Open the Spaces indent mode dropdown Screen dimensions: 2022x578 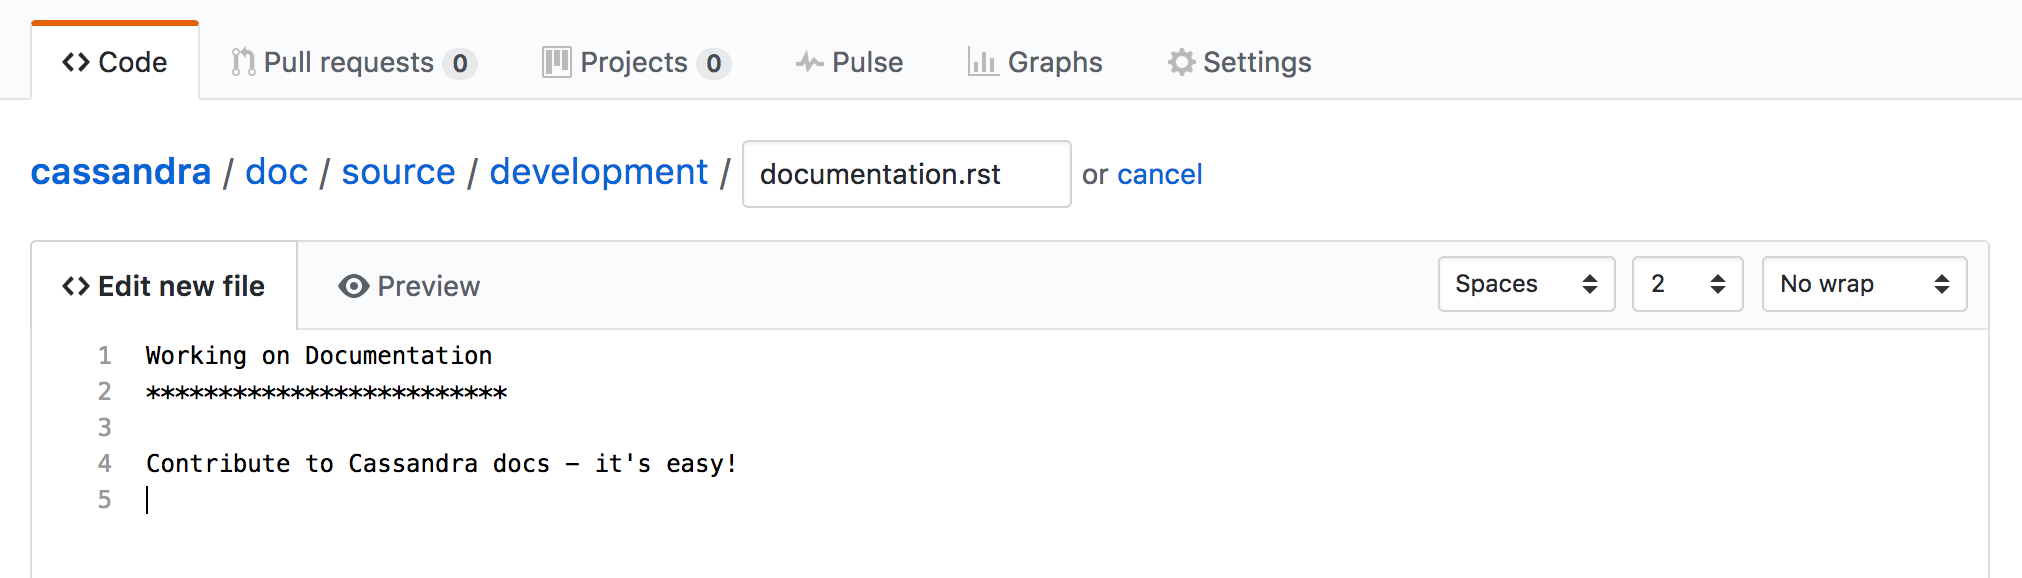point(1526,284)
